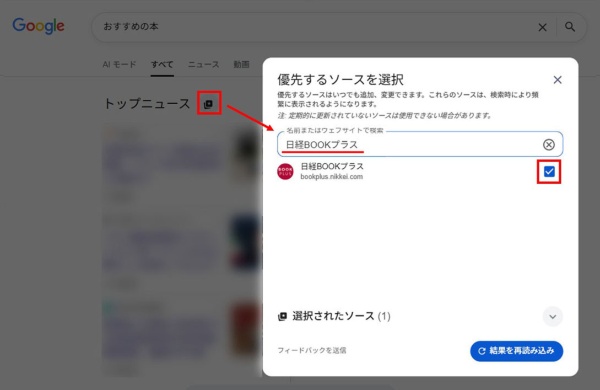The width and height of the screenshot is (600, 390).
Task: Click the 日経BOOKプラス site logo
Action: coord(285,171)
